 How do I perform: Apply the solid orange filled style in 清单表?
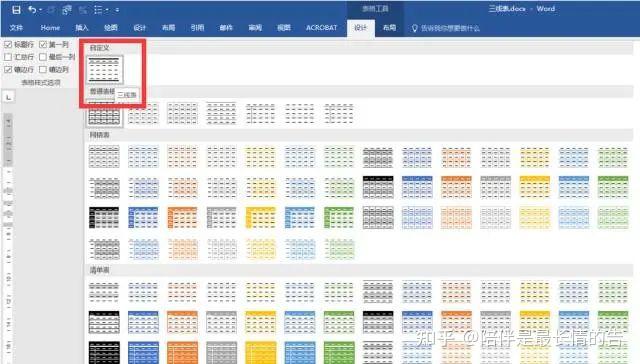[182, 353]
